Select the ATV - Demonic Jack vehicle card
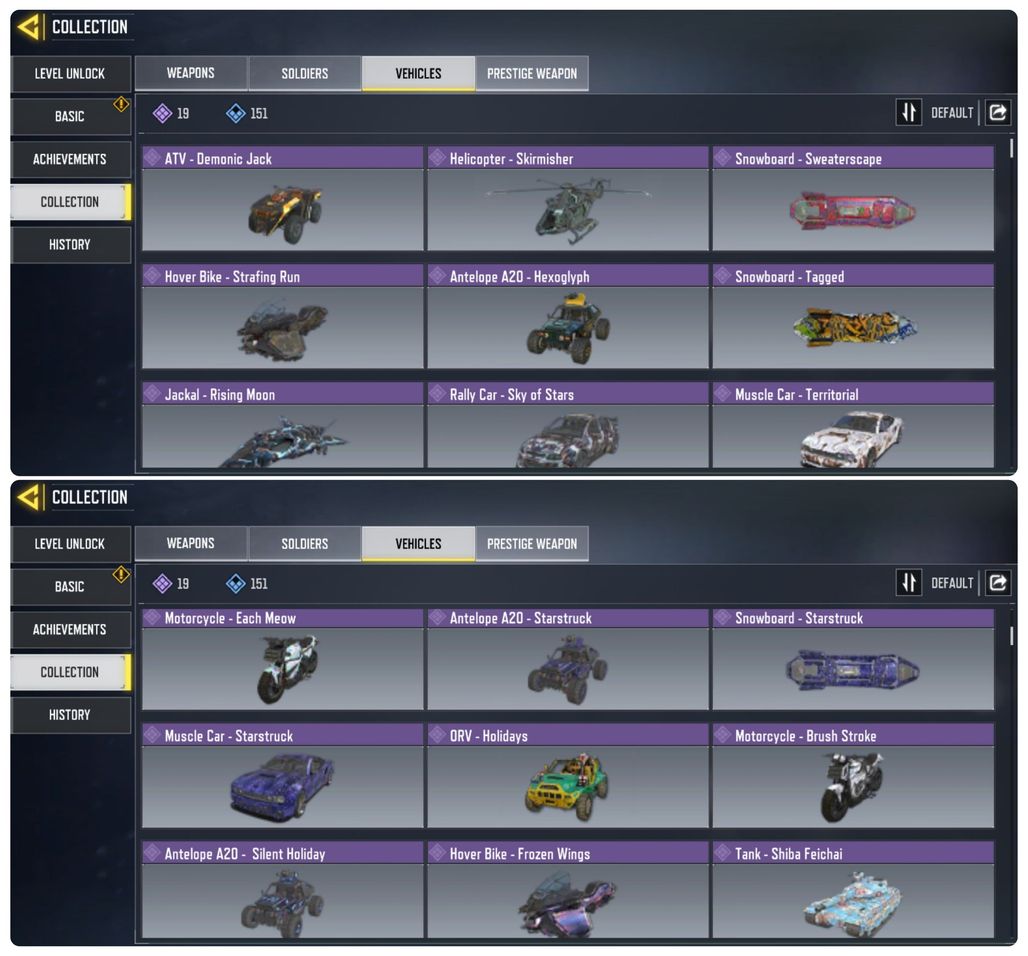 pyautogui.click(x=283, y=198)
